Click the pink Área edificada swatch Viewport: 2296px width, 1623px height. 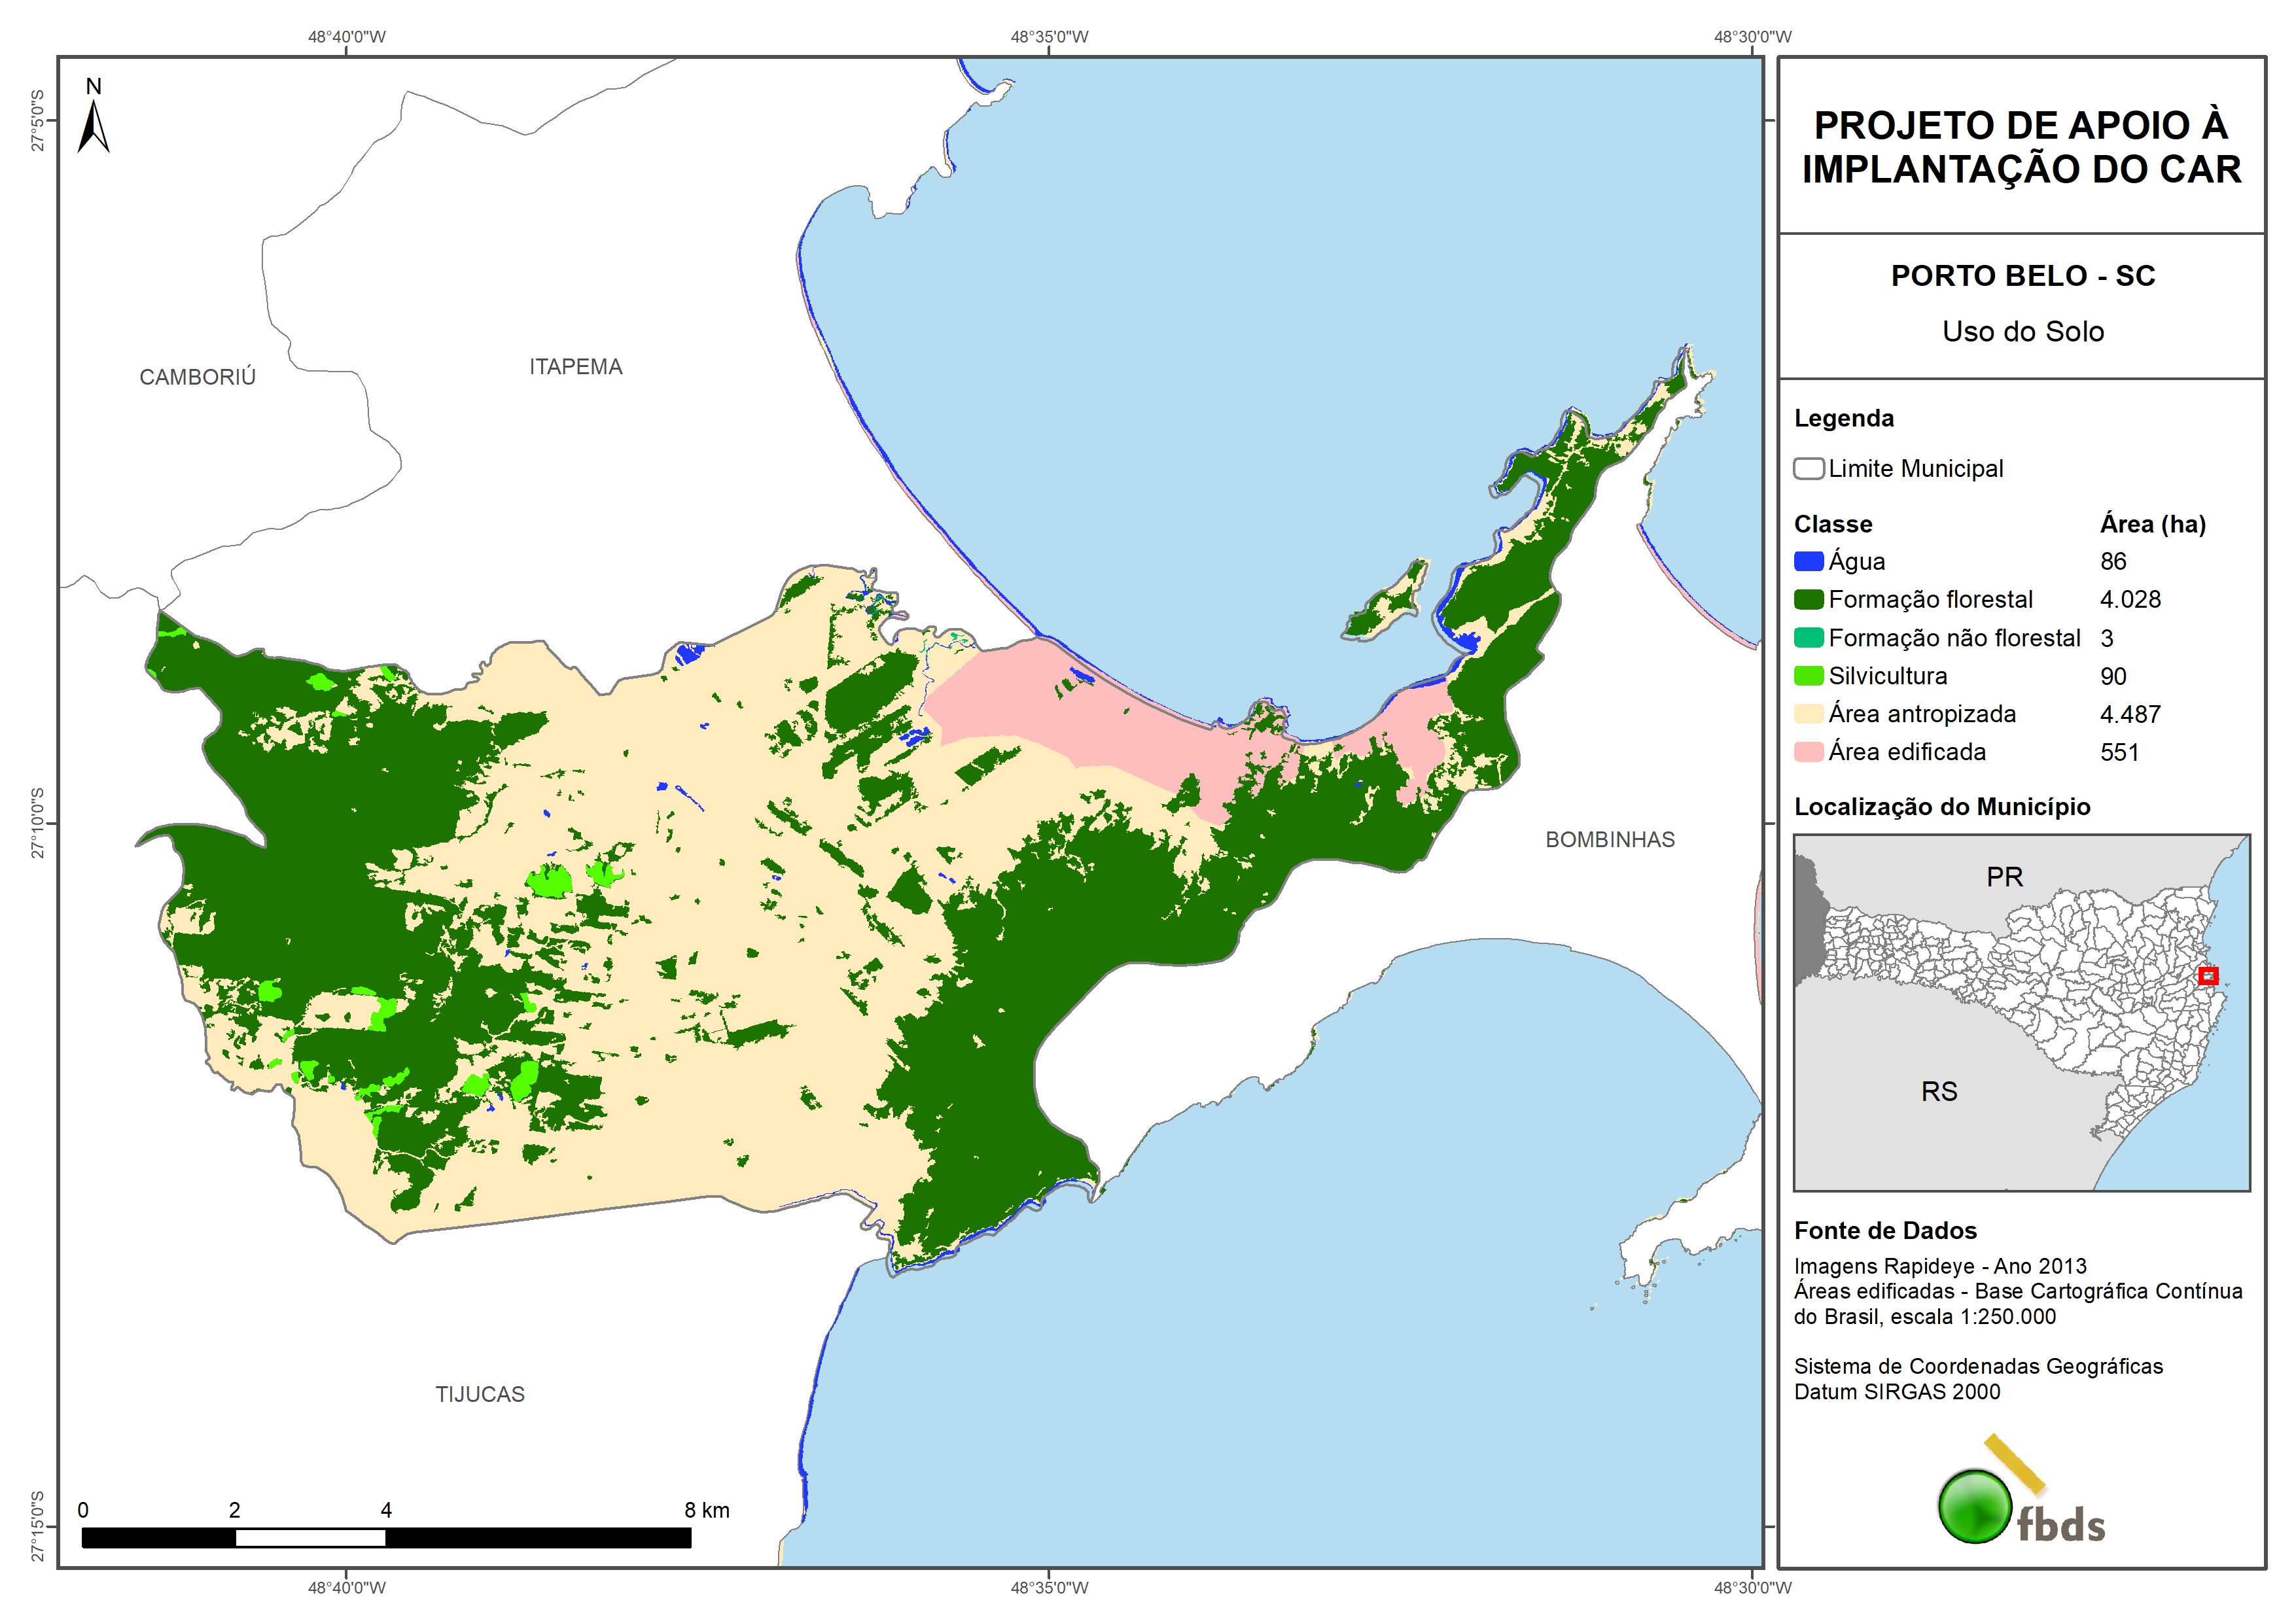click(1808, 752)
